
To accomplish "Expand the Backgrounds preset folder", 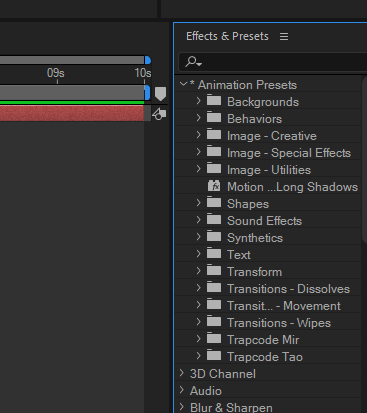I will click(x=199, y=101).
